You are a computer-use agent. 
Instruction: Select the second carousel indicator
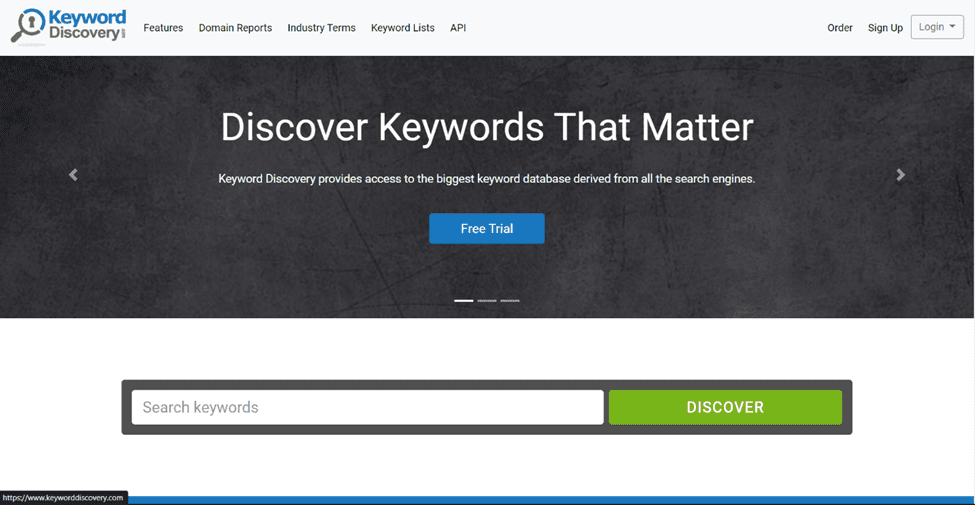tap(487, 301)
